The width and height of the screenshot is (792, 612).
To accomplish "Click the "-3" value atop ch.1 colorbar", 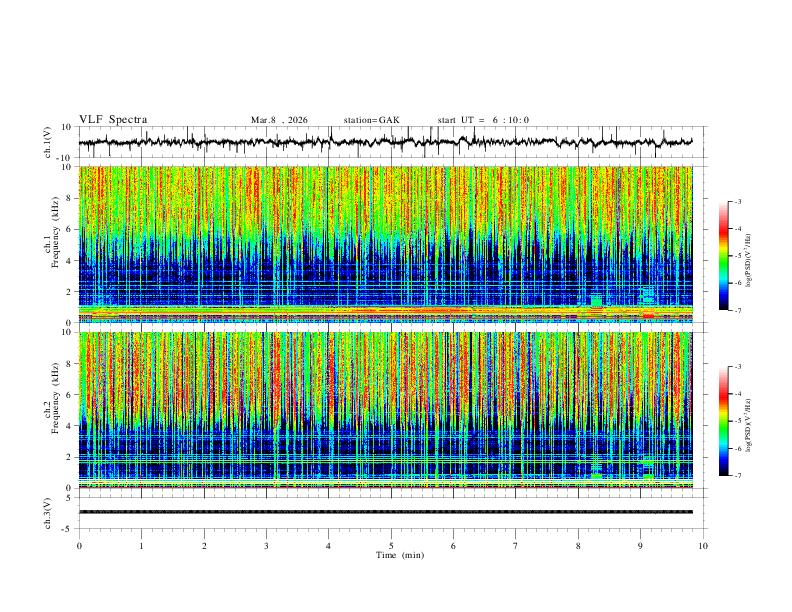I will pos(737,201).
